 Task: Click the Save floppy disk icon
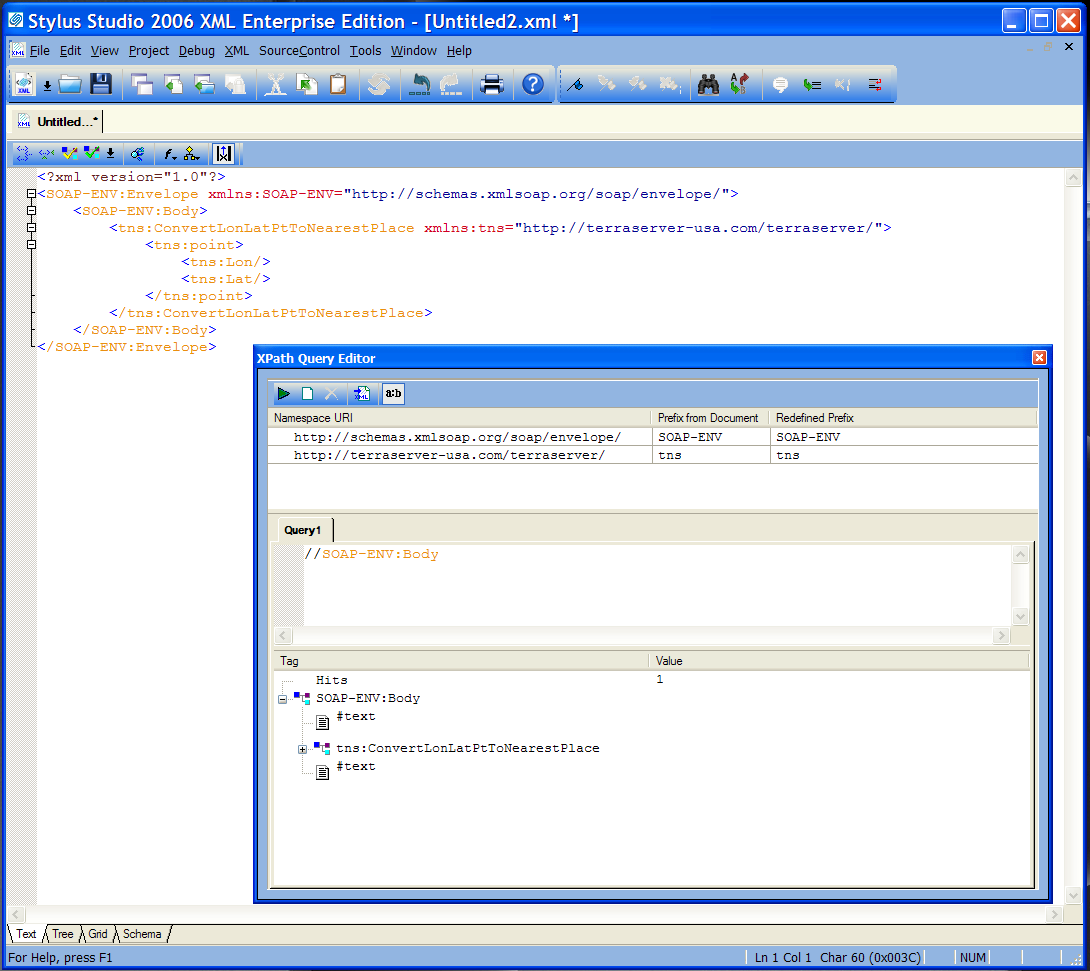101,85
